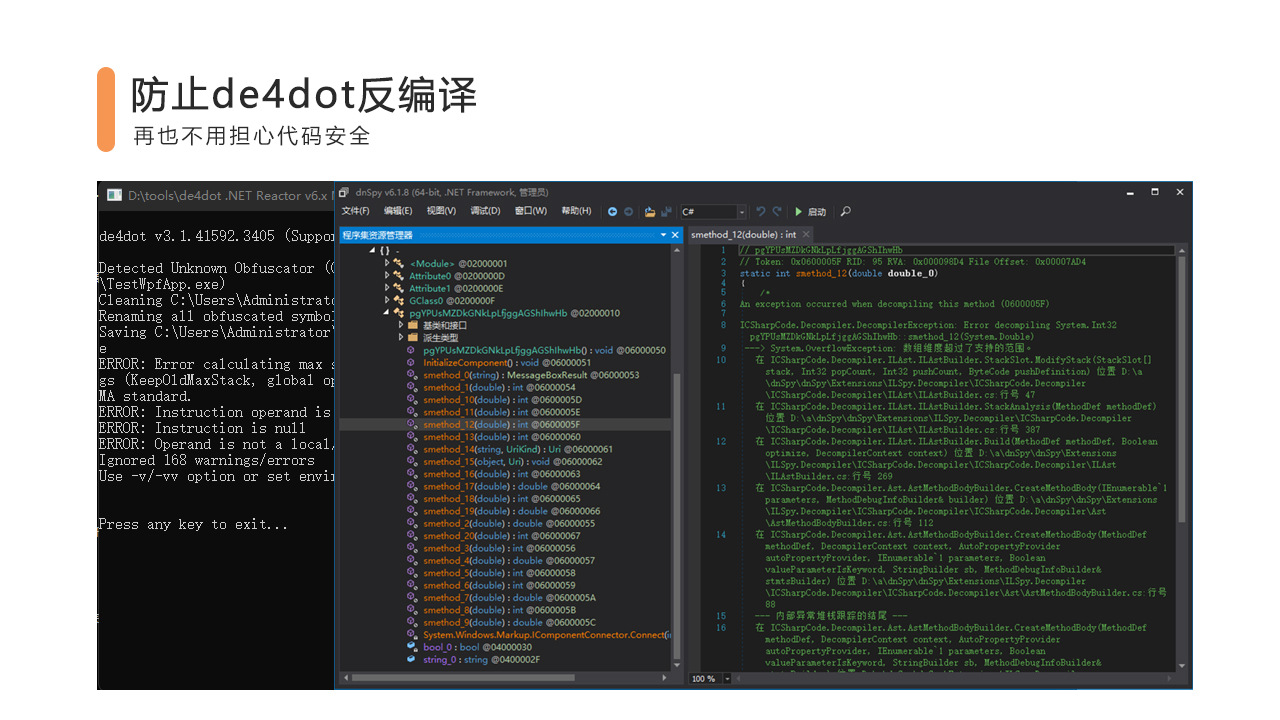Click the class icon beside GClass0
The width and height of the screenshot is (1280, 720).
click(399, 300)
